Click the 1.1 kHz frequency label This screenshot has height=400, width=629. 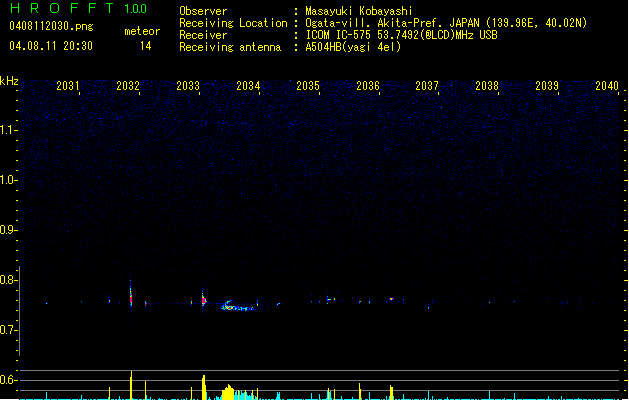(x=8, y=130)
